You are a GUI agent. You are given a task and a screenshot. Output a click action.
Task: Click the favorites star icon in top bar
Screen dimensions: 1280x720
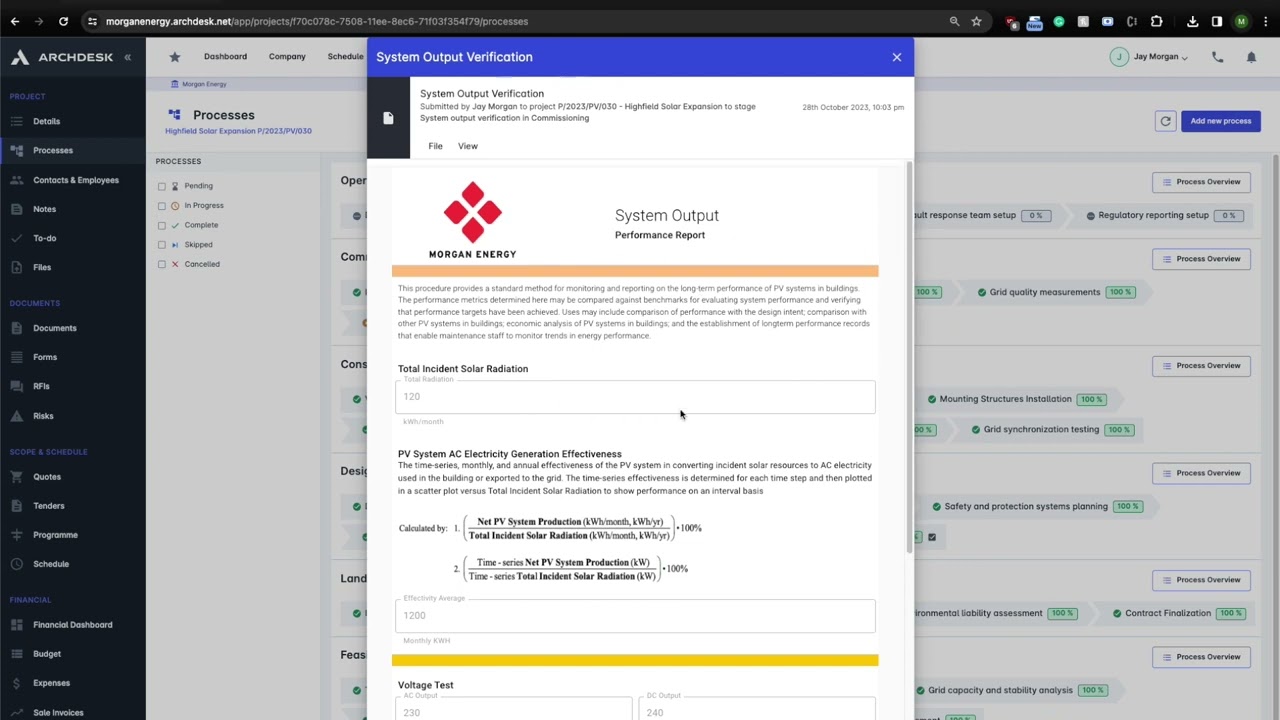pyautogui.click(x=175, y=57)
